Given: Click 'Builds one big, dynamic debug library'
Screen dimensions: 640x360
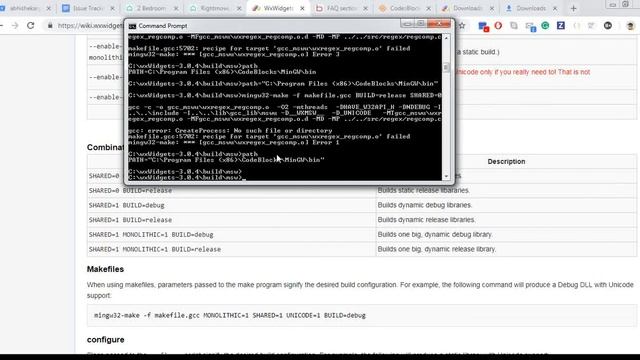Looking at the screenshot, I should pyautogui.click(x=506, y=235).
